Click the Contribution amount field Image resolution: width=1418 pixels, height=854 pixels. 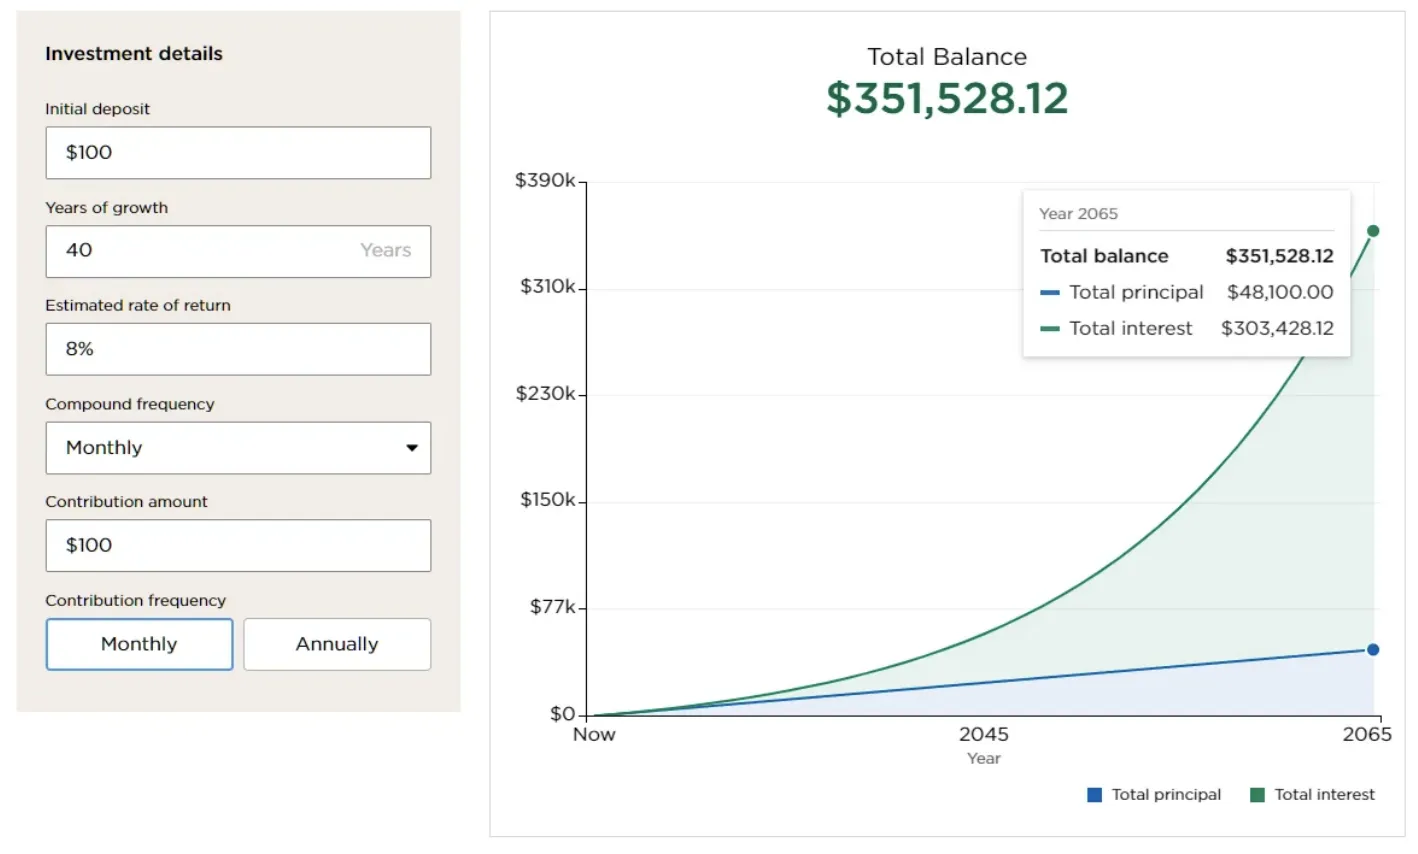pyautogui.click(x=238, y=546)
